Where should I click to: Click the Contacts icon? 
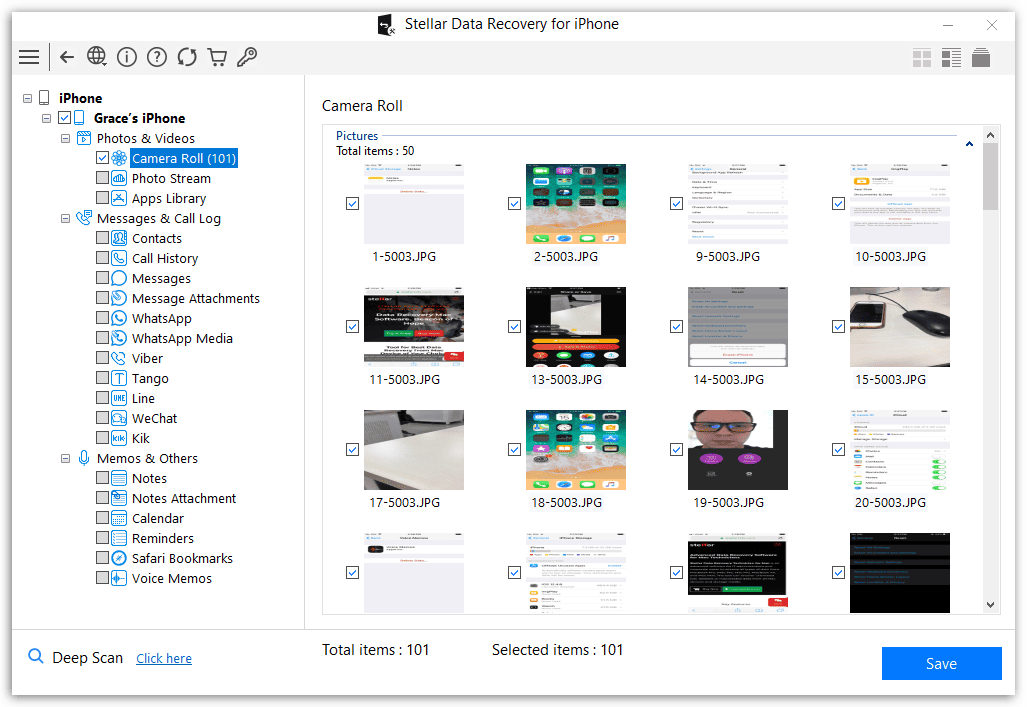point(119,238)
